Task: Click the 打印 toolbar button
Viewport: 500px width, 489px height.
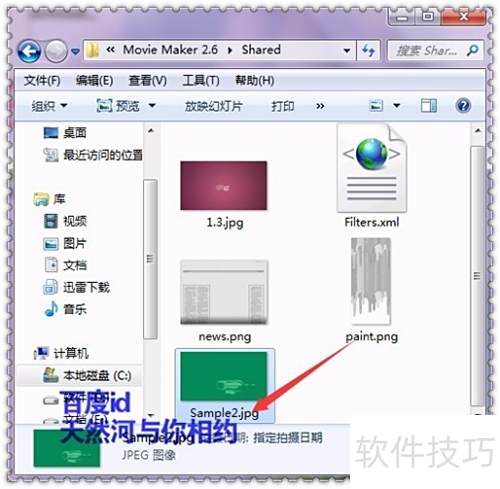Action: point(283,106)
